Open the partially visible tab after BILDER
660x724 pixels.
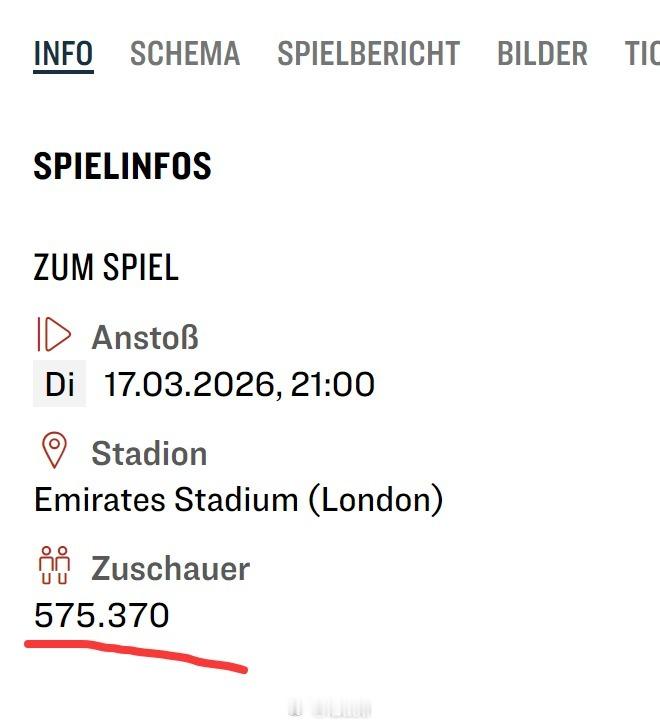click(x=641, y=53)
